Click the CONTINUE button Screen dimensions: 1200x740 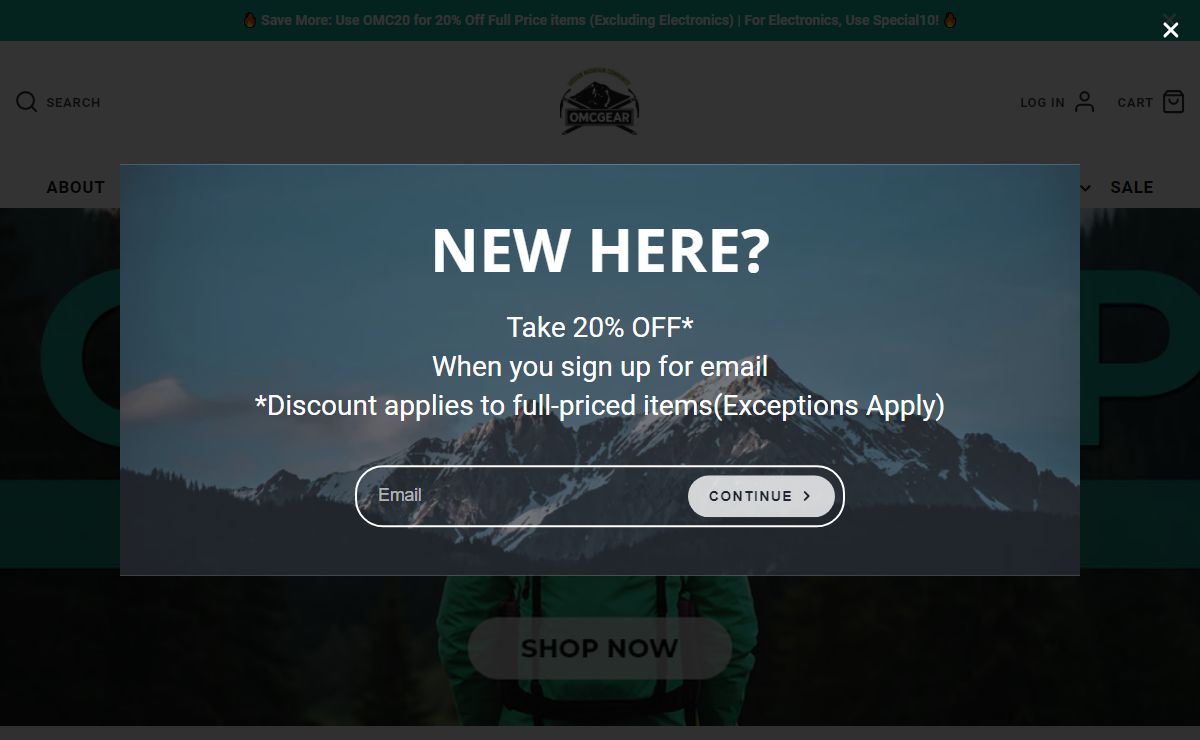[x=761, y=496]
